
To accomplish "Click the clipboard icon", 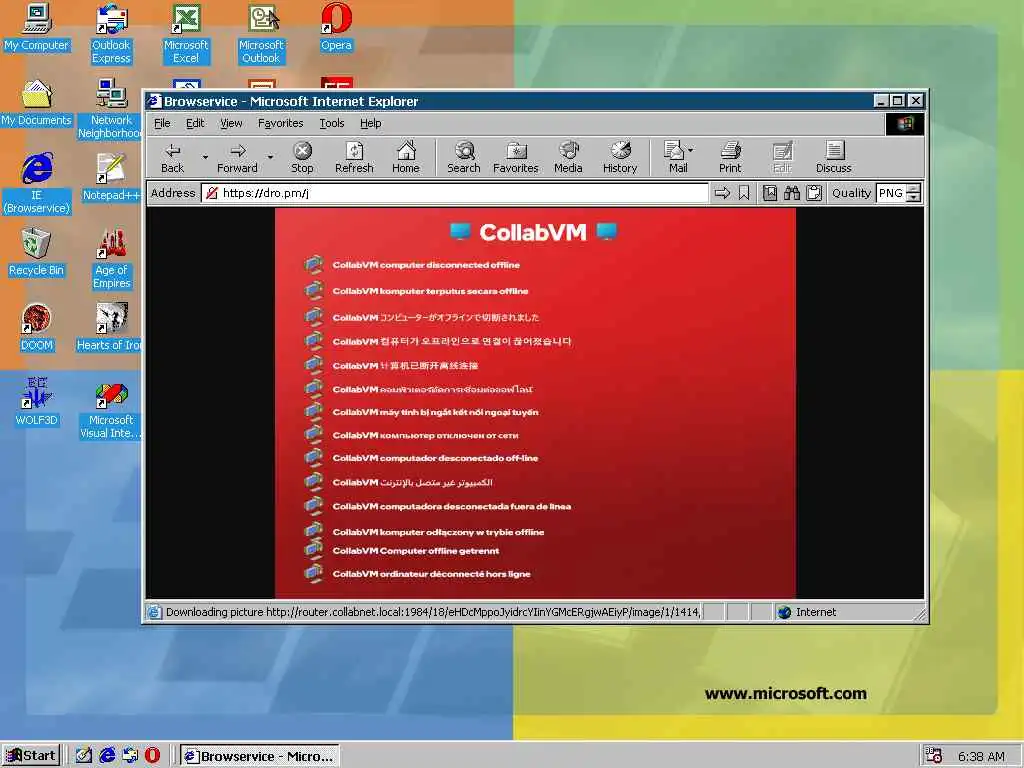I will (814, 193).
